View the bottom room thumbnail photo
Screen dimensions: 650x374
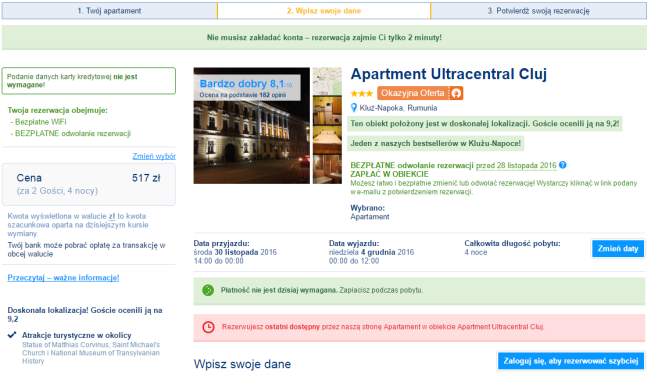327,170
